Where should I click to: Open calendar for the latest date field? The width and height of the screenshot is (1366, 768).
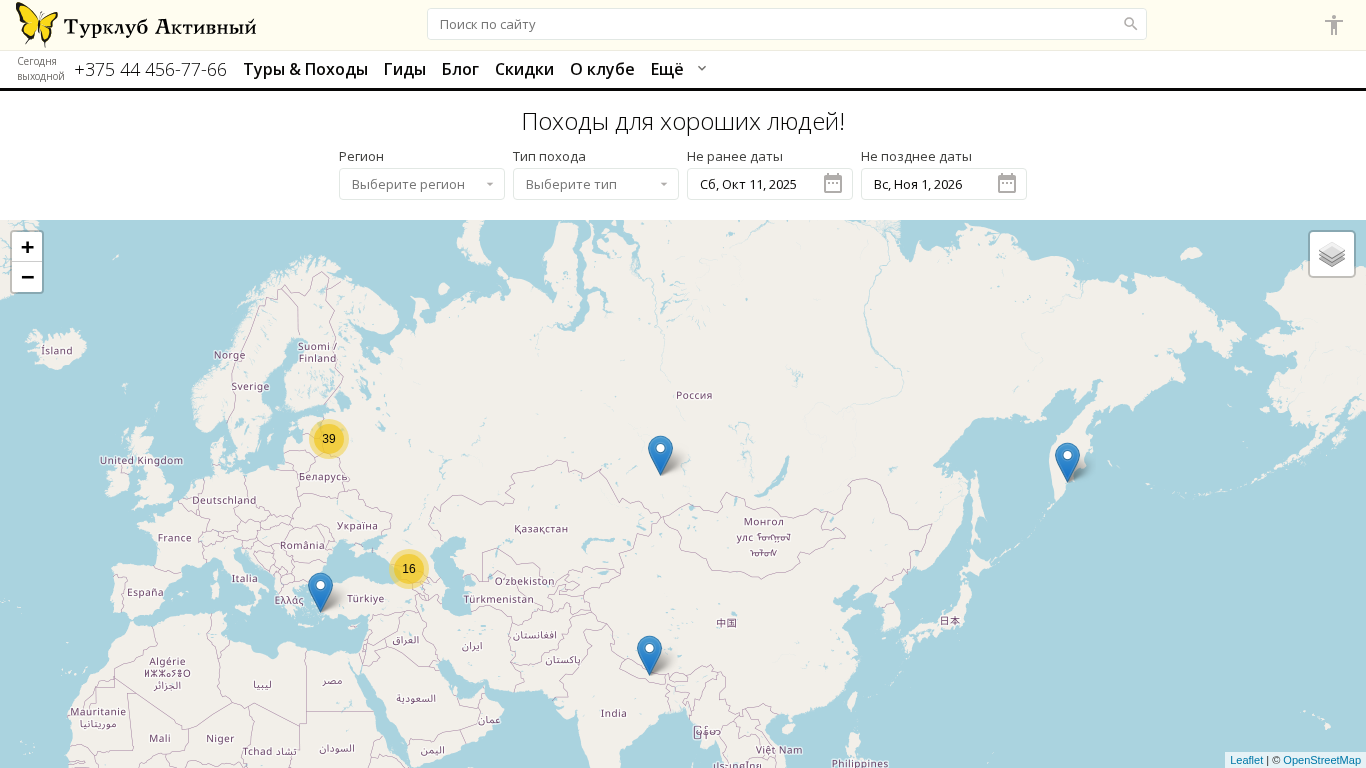(1007, 184)
